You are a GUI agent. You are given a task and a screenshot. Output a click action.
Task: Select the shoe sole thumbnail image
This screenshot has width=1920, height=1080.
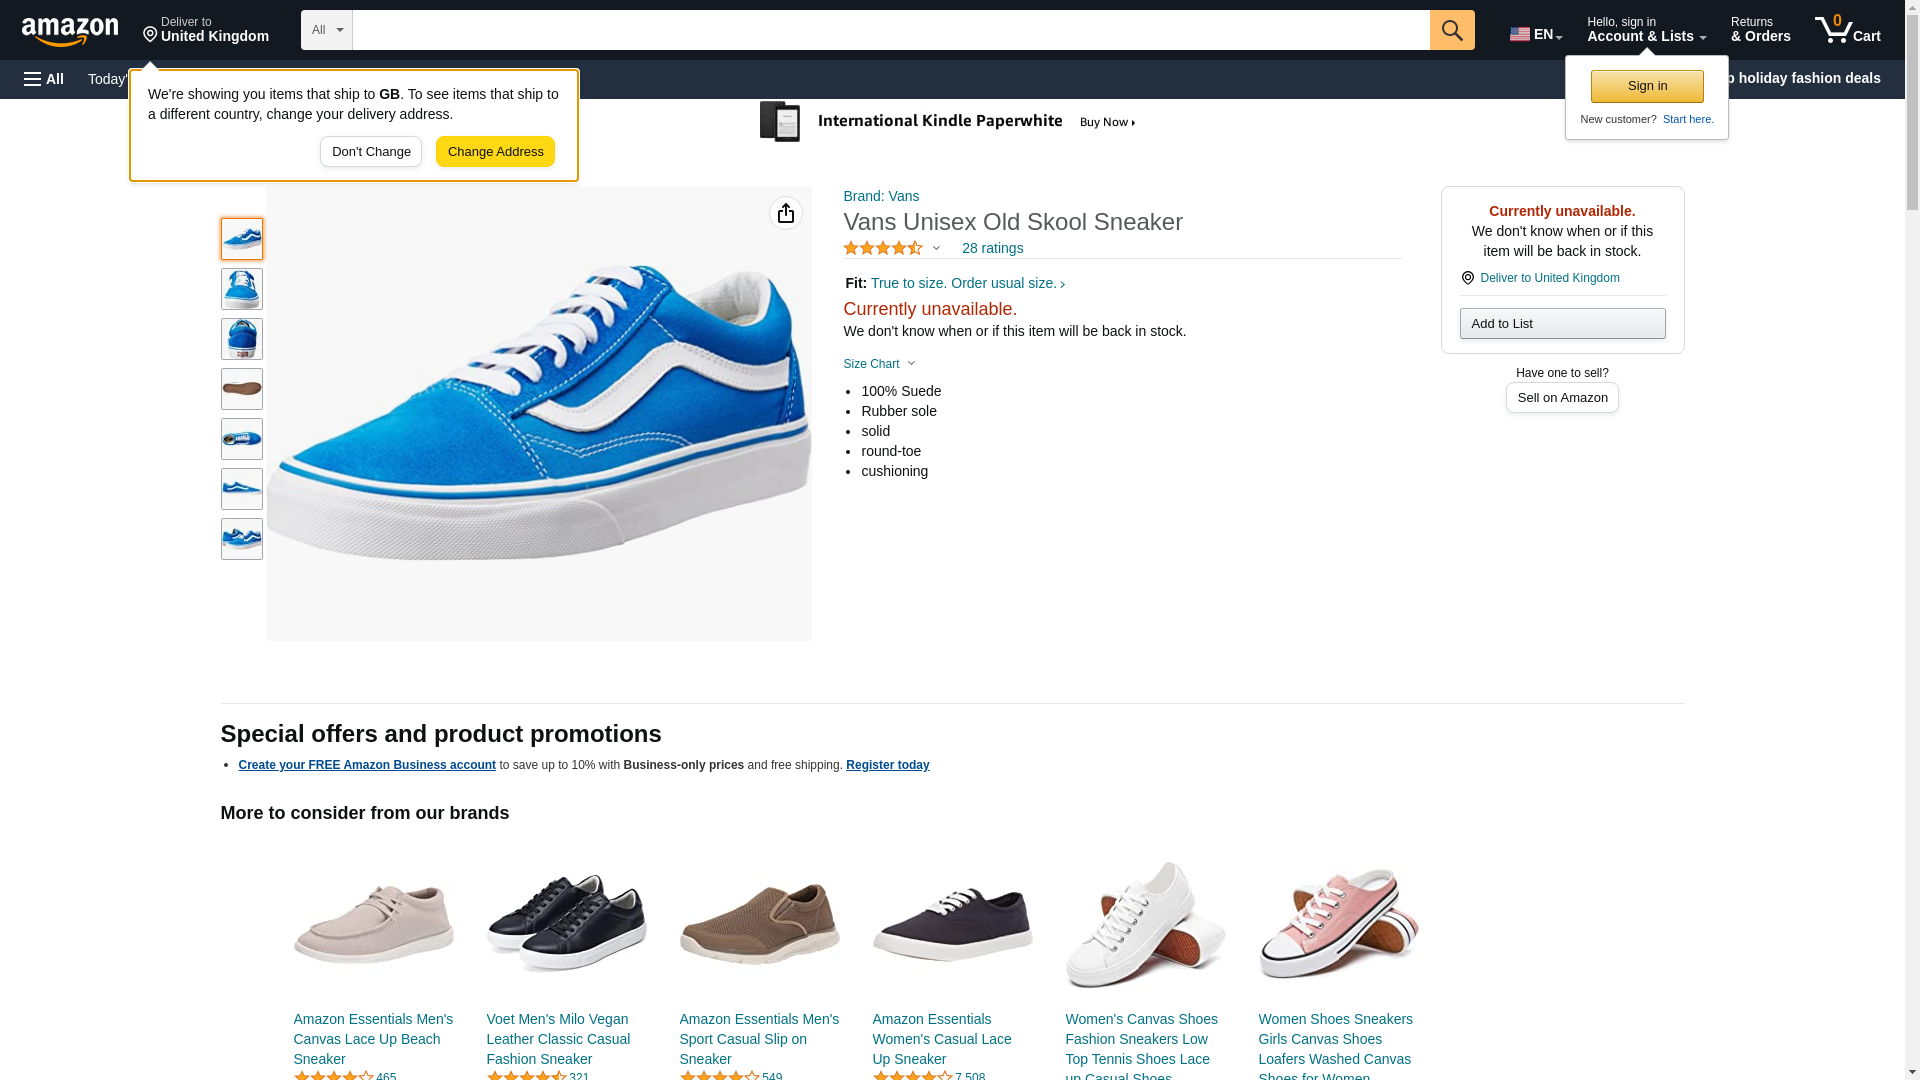coord(241,389)
